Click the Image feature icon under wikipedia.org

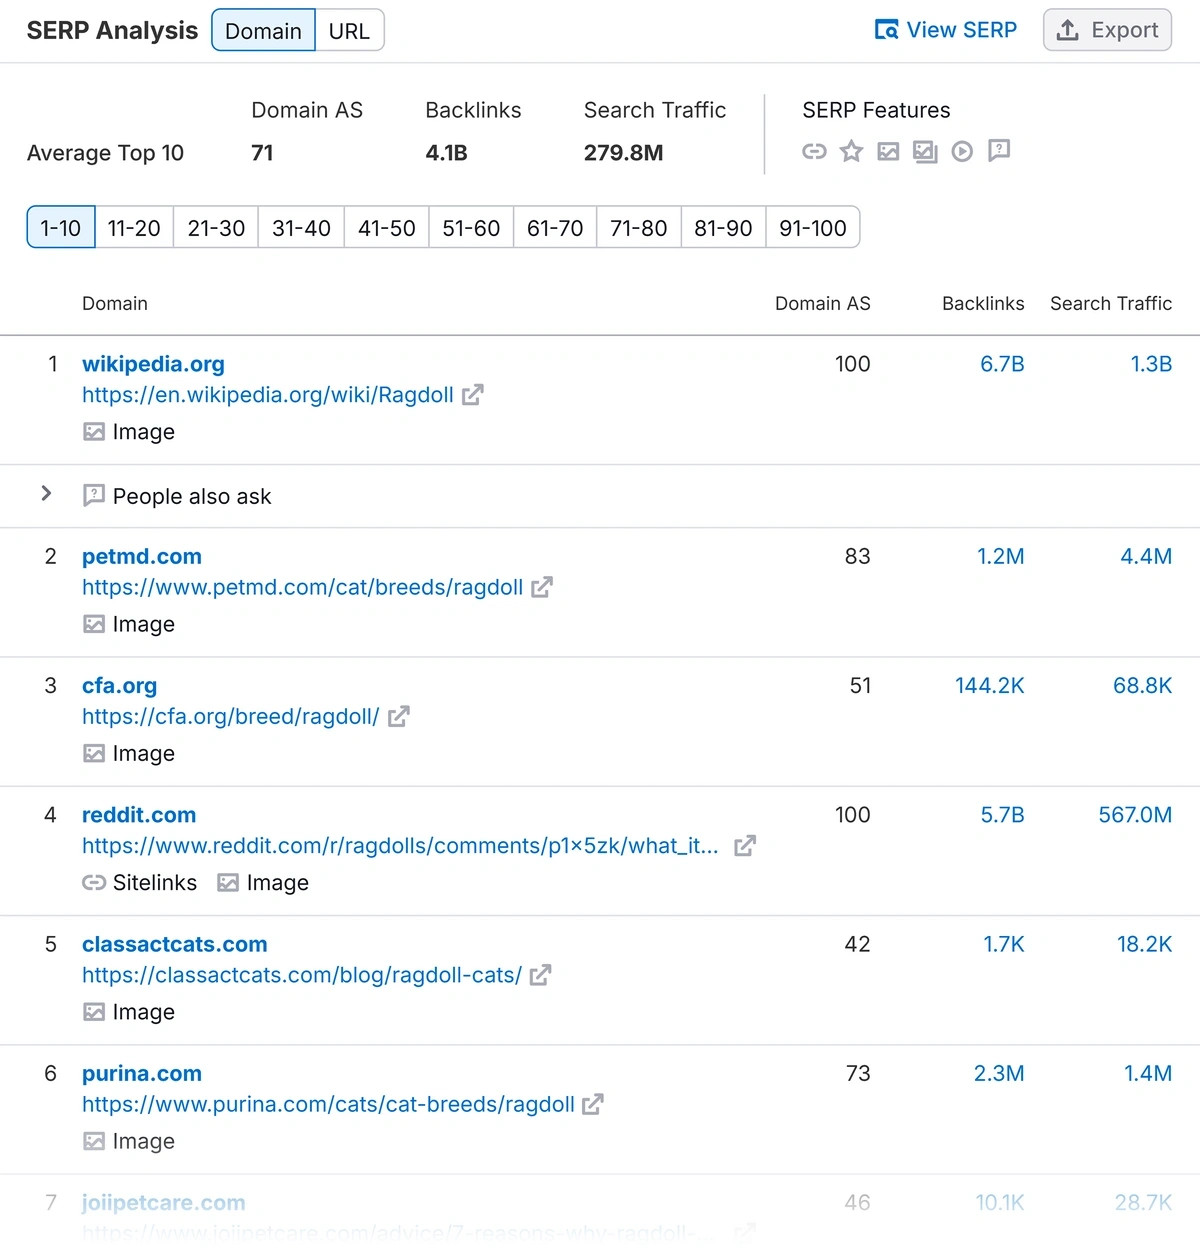[x=94, y=432]
